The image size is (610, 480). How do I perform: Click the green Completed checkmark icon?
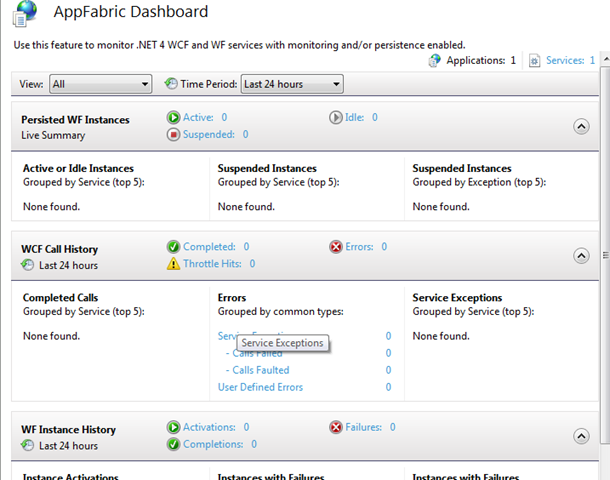[173, 247]
